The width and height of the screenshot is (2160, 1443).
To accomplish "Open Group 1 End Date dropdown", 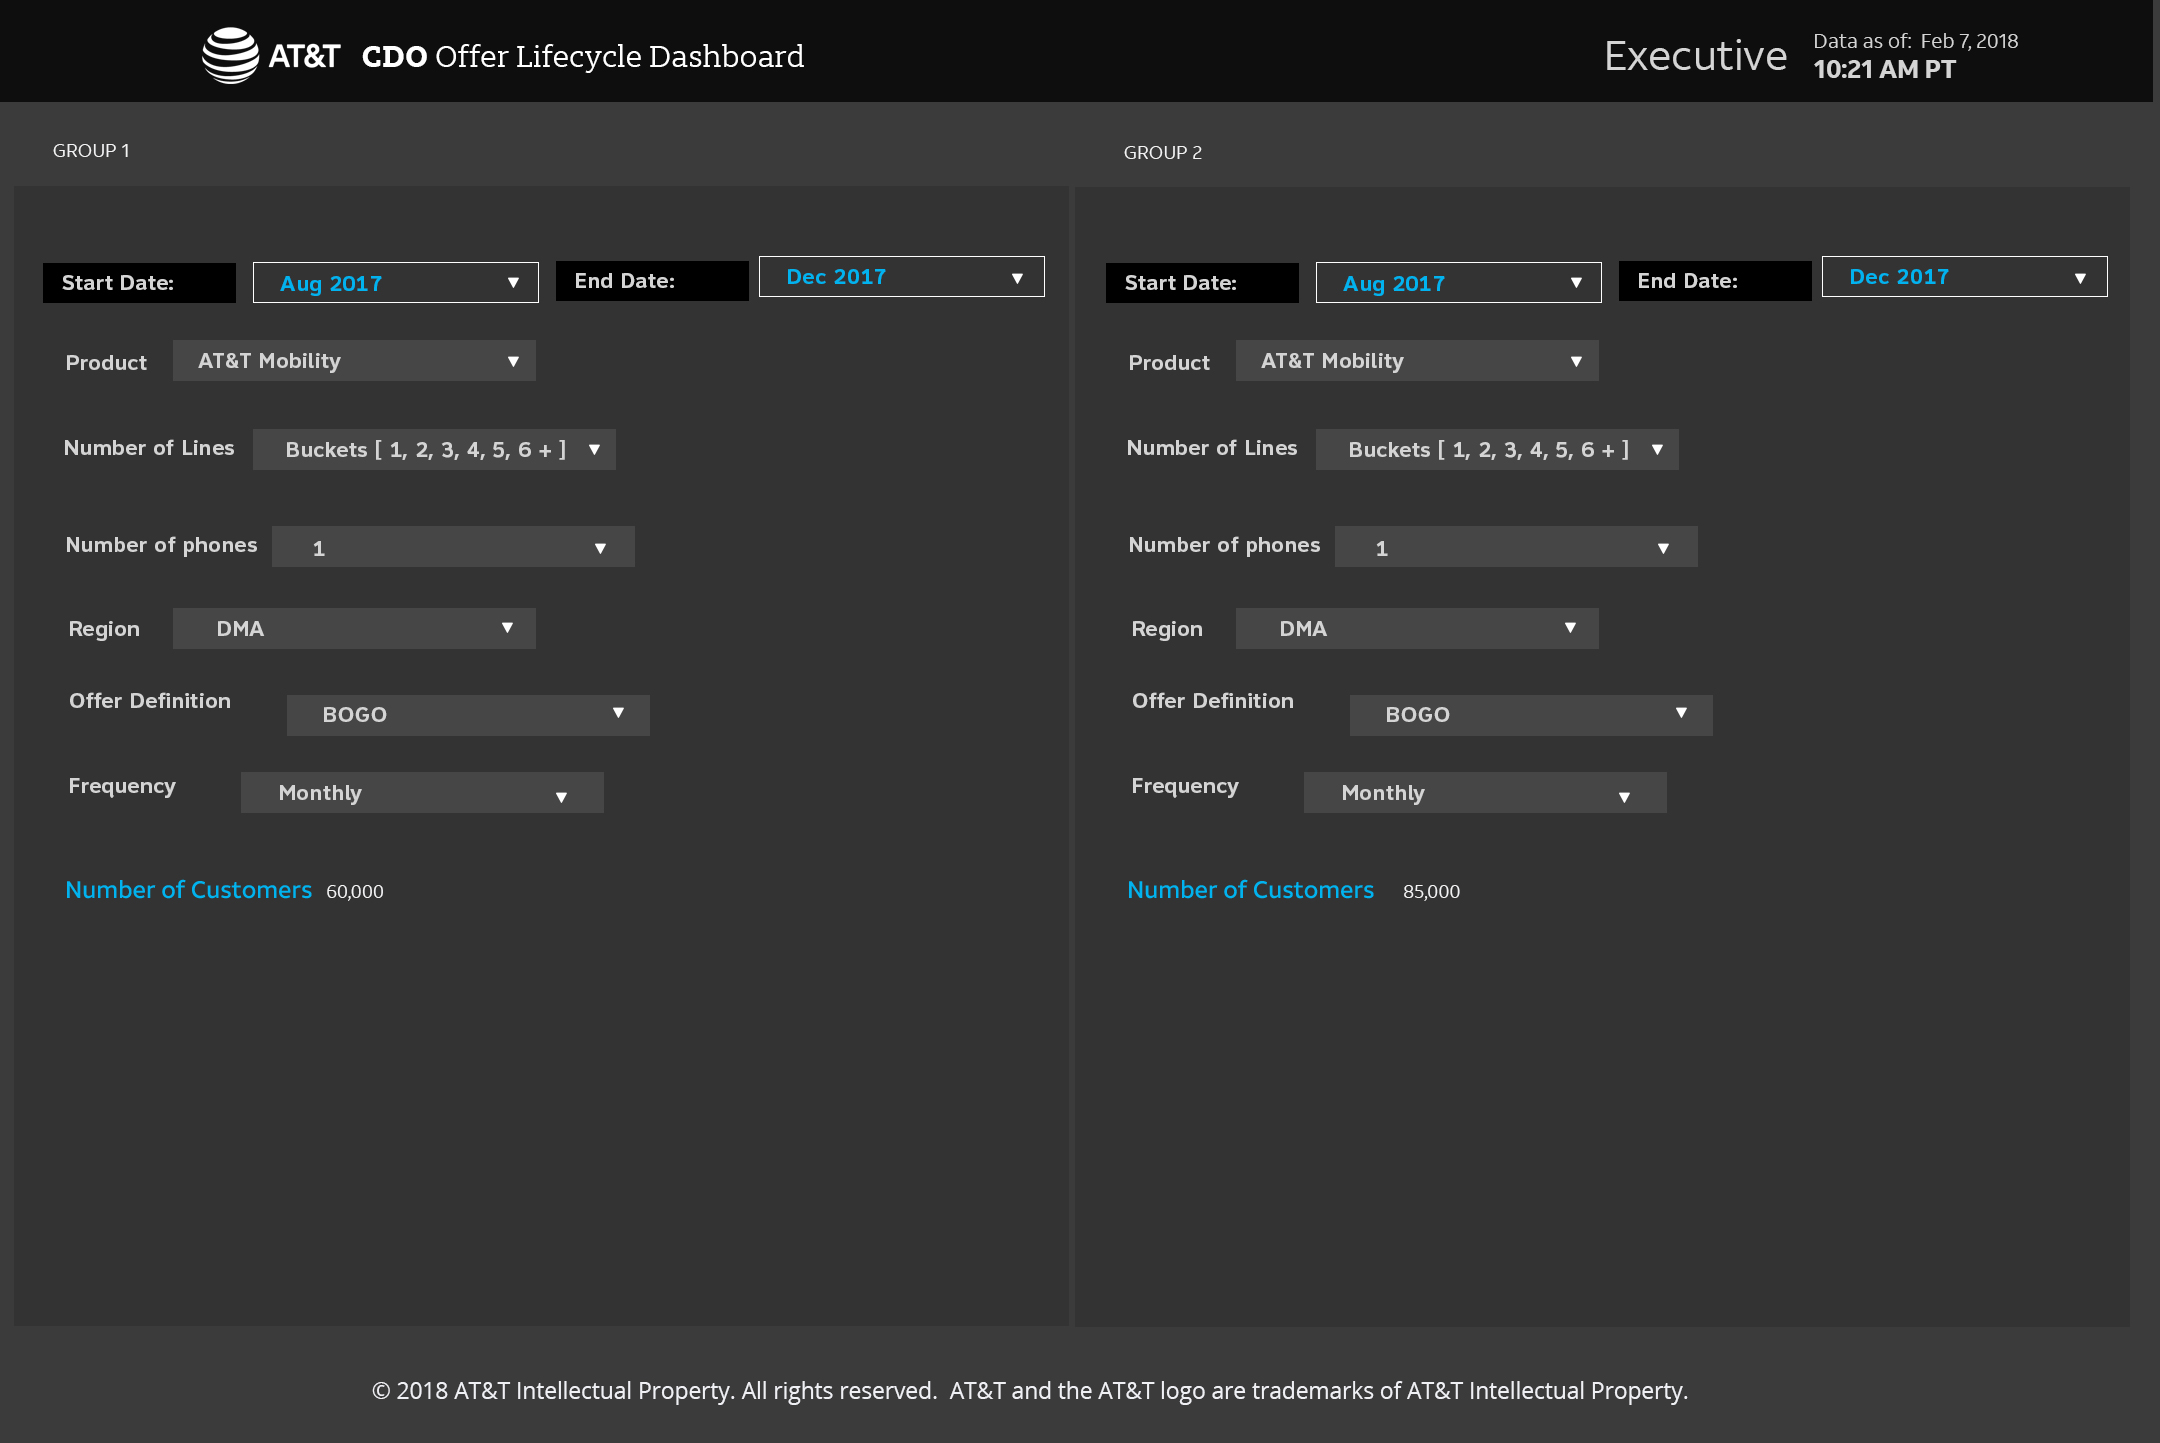I will pyautogui.click(x=901, y=277).
